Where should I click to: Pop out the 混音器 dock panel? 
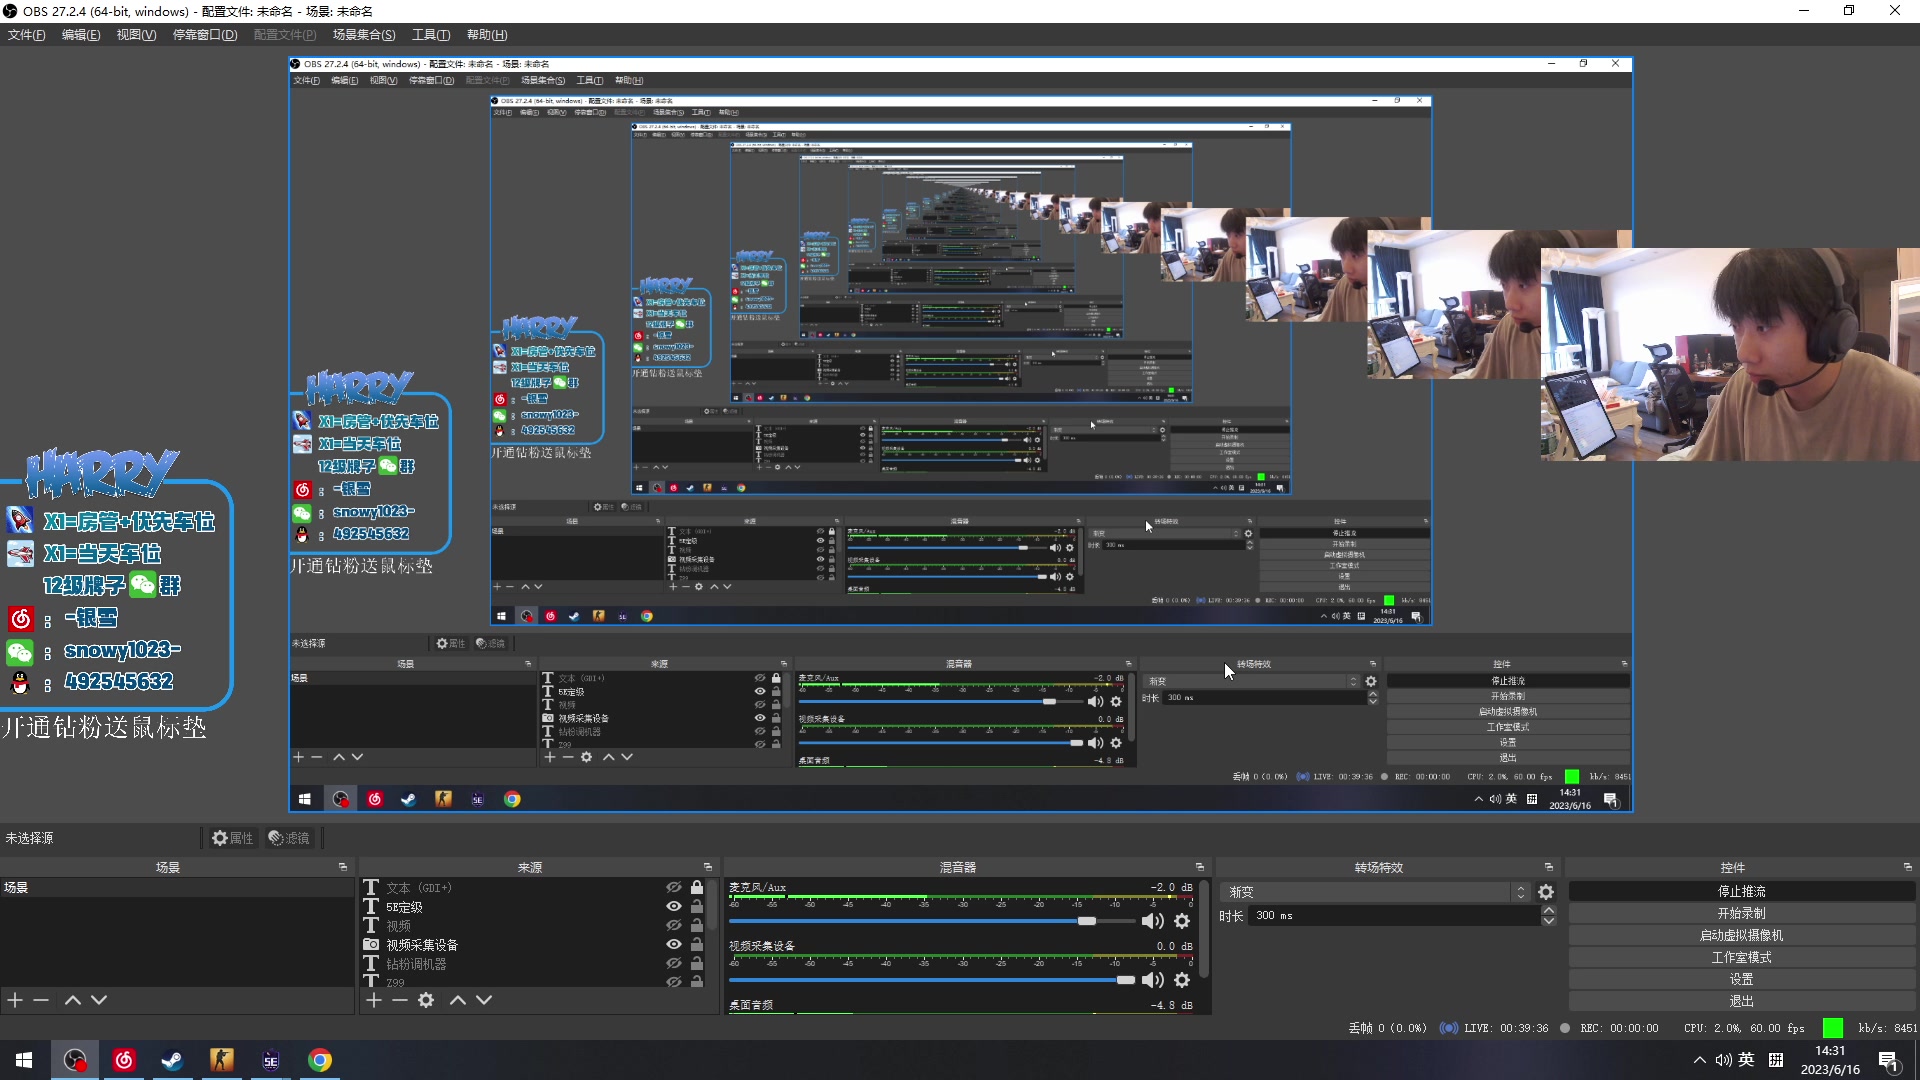(1200, 867)
